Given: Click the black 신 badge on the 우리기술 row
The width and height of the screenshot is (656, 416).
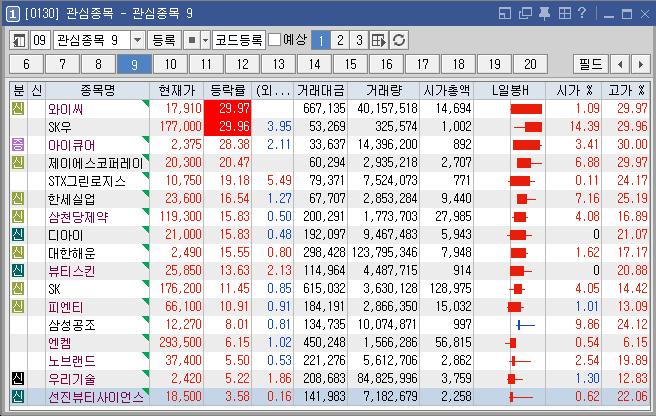Looking at the screenshot, I should (18, 378).
